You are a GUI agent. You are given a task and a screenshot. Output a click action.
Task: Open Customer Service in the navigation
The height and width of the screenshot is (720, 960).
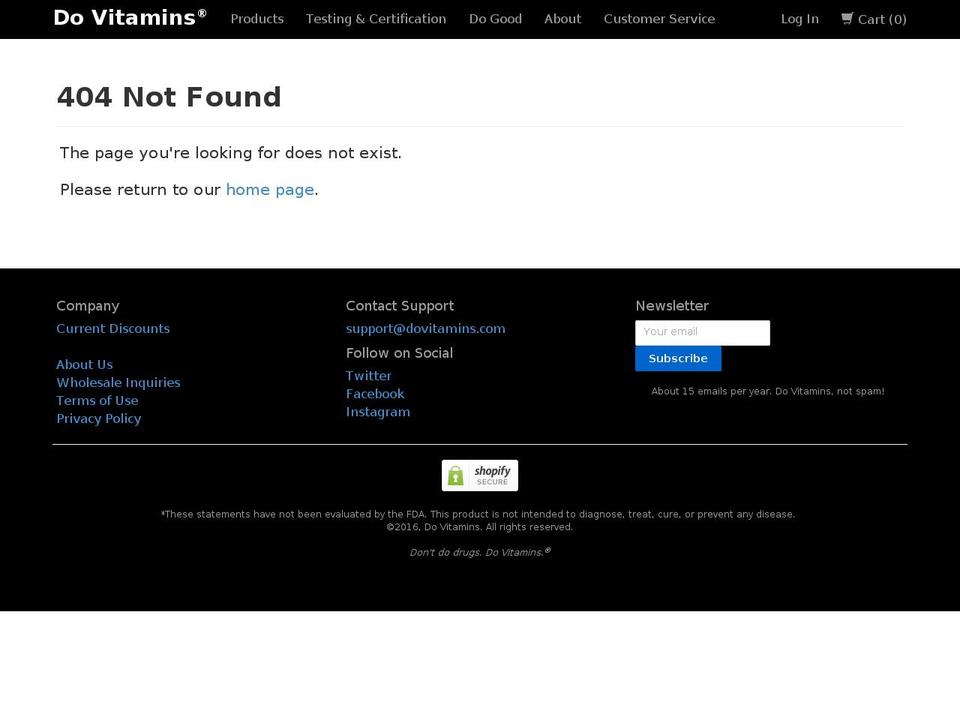659,19
